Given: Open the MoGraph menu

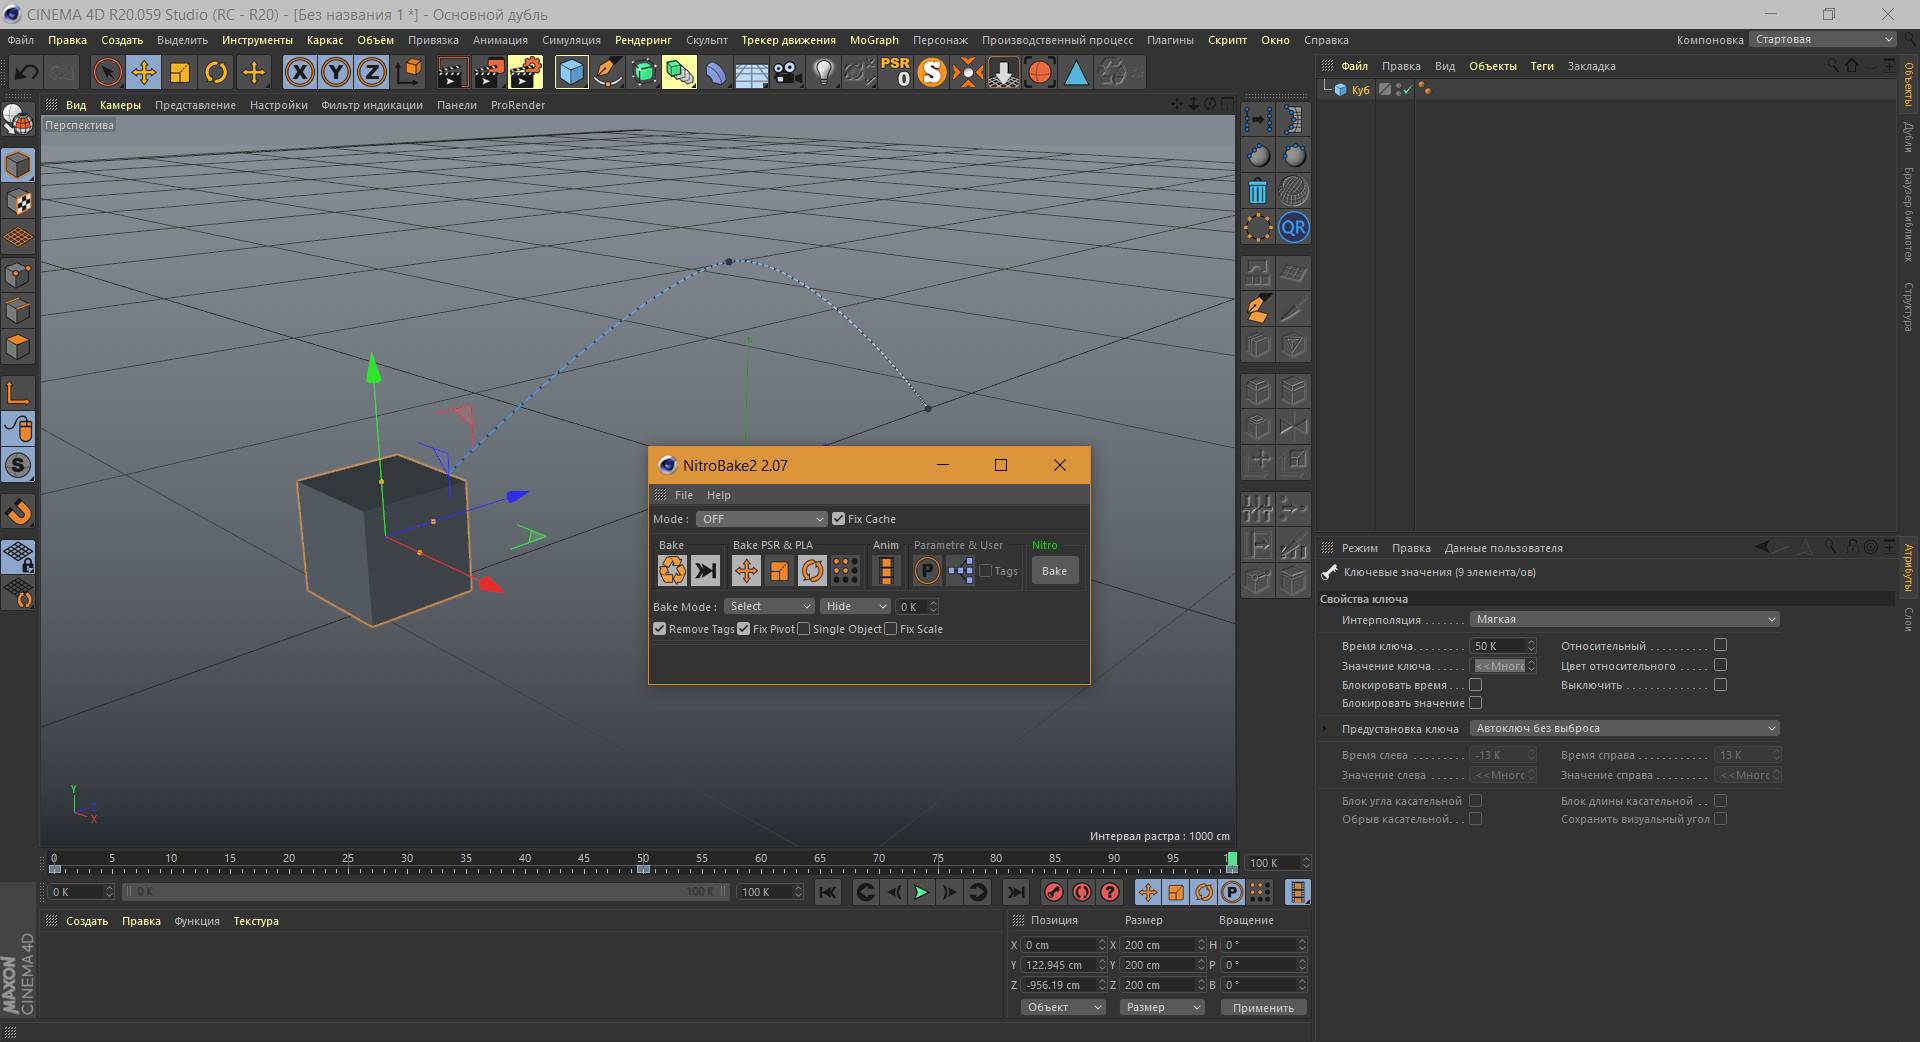Looking at the screenshot, I should click(874, 40).
